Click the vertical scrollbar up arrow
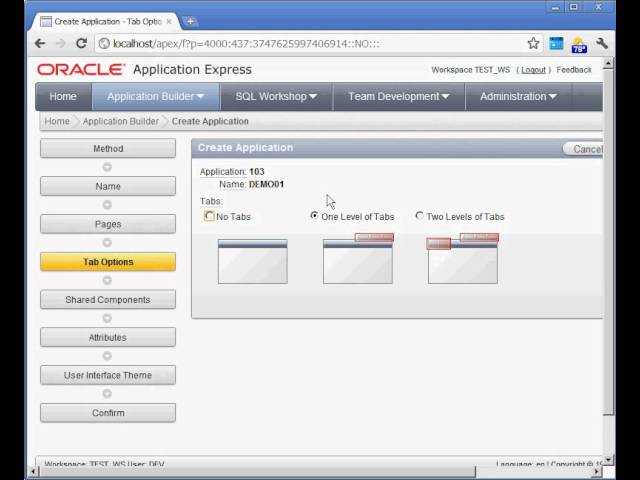 coord(608,63)
